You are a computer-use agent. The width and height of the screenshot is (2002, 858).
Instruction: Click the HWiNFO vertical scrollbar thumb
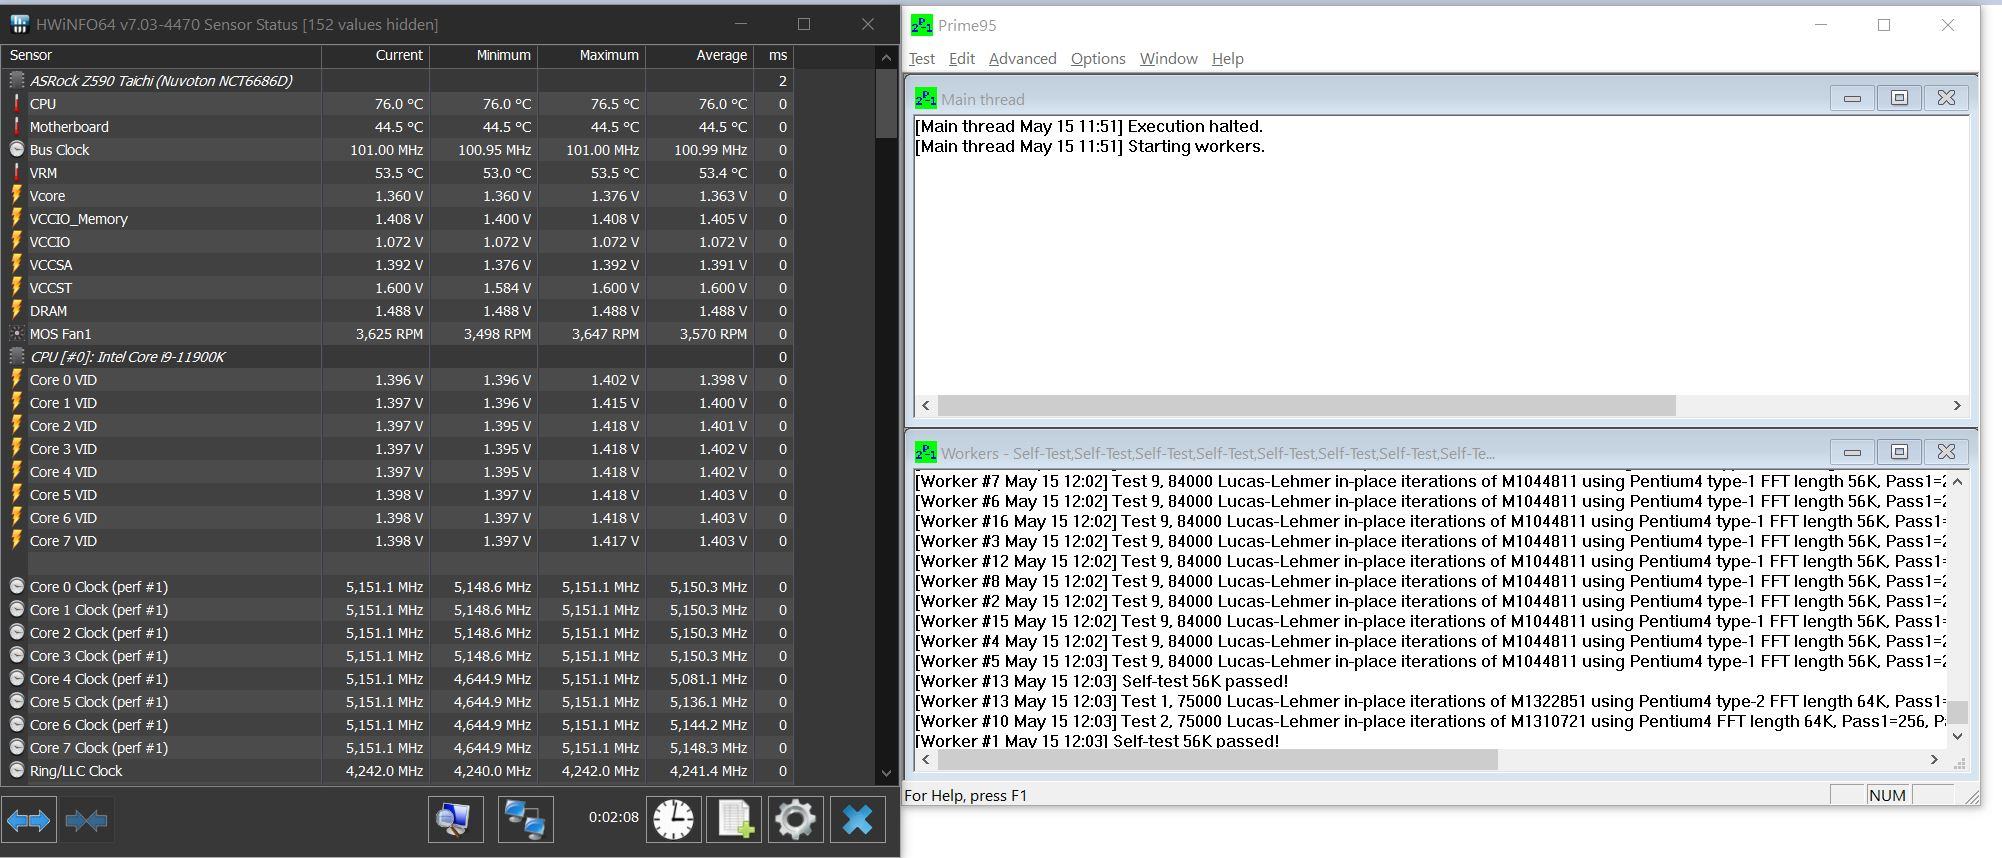pyautogui.click(x=886, y=104)
